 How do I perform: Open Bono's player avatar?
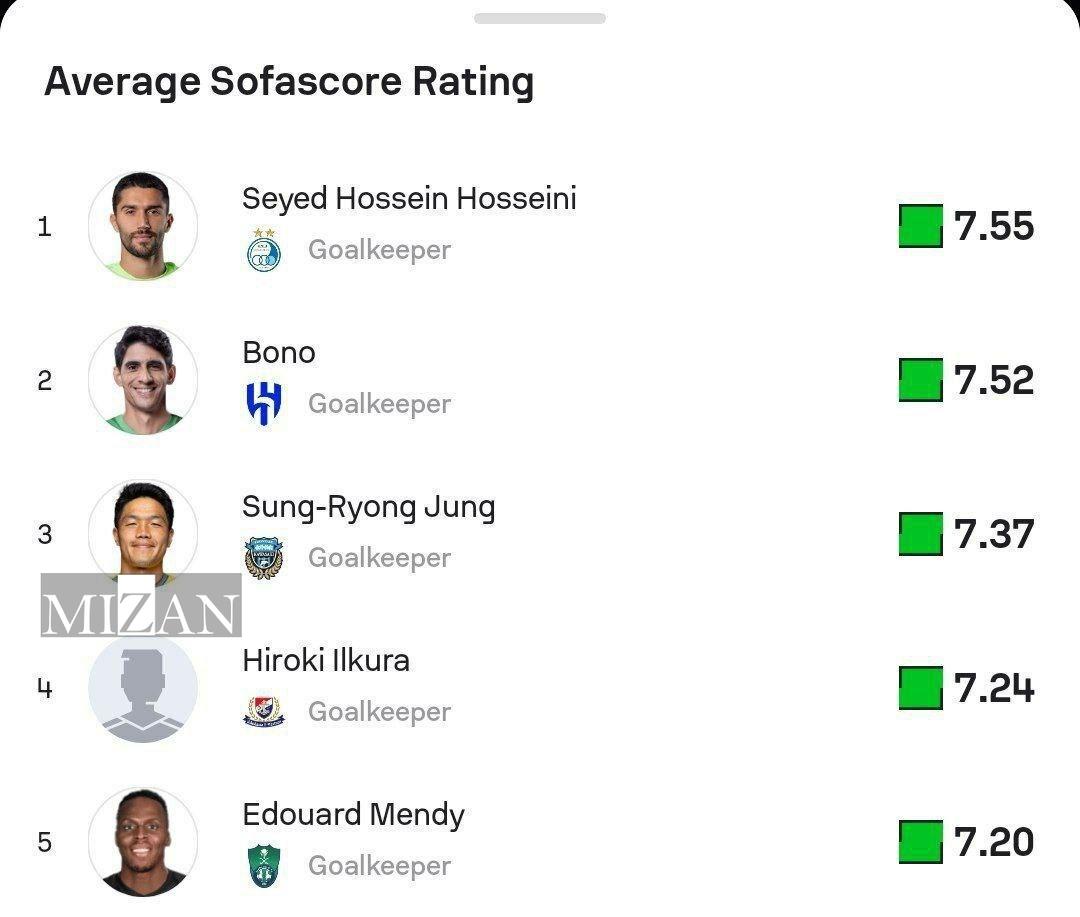(x=143, y=380)
